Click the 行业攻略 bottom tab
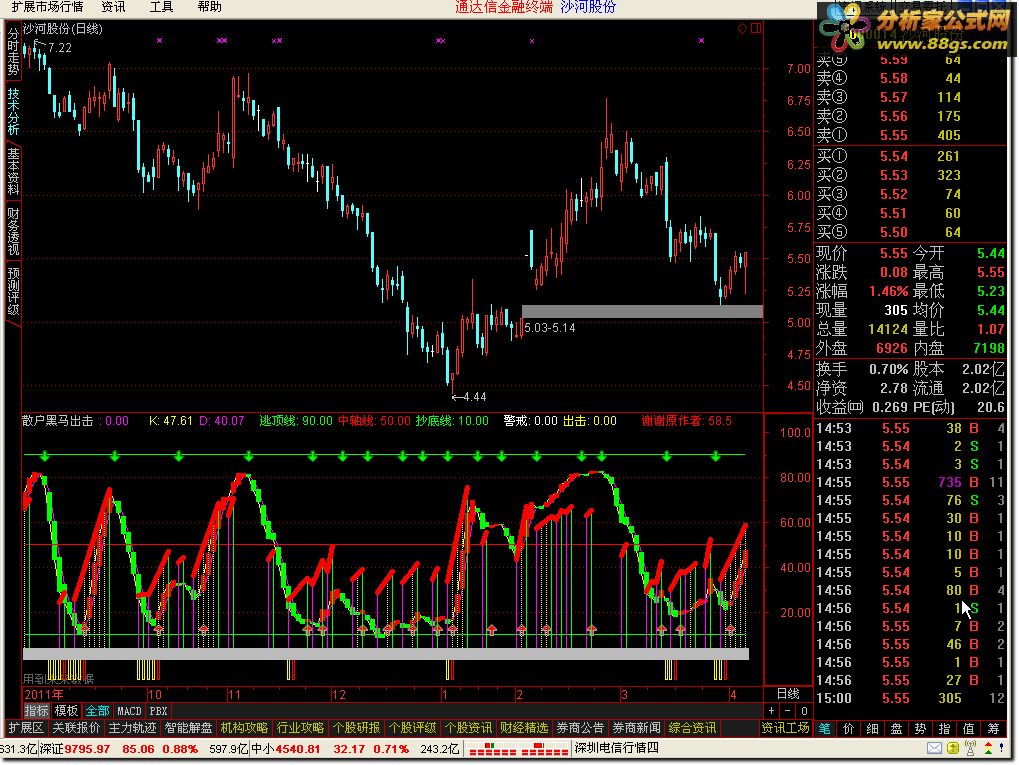This screenshot has height=765, width=1019. tap(300, 728)
